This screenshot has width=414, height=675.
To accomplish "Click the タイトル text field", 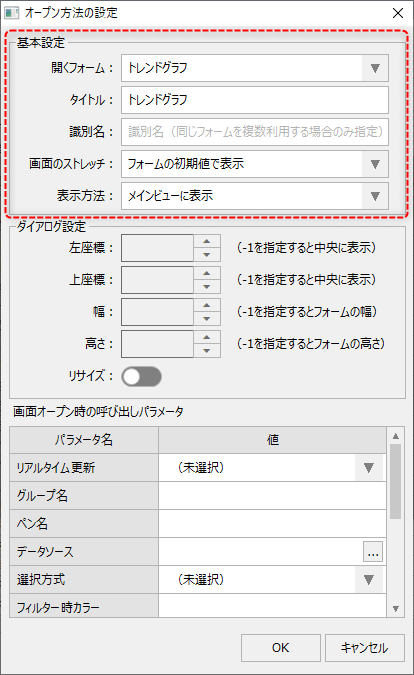I will click(x=255, y=100).
